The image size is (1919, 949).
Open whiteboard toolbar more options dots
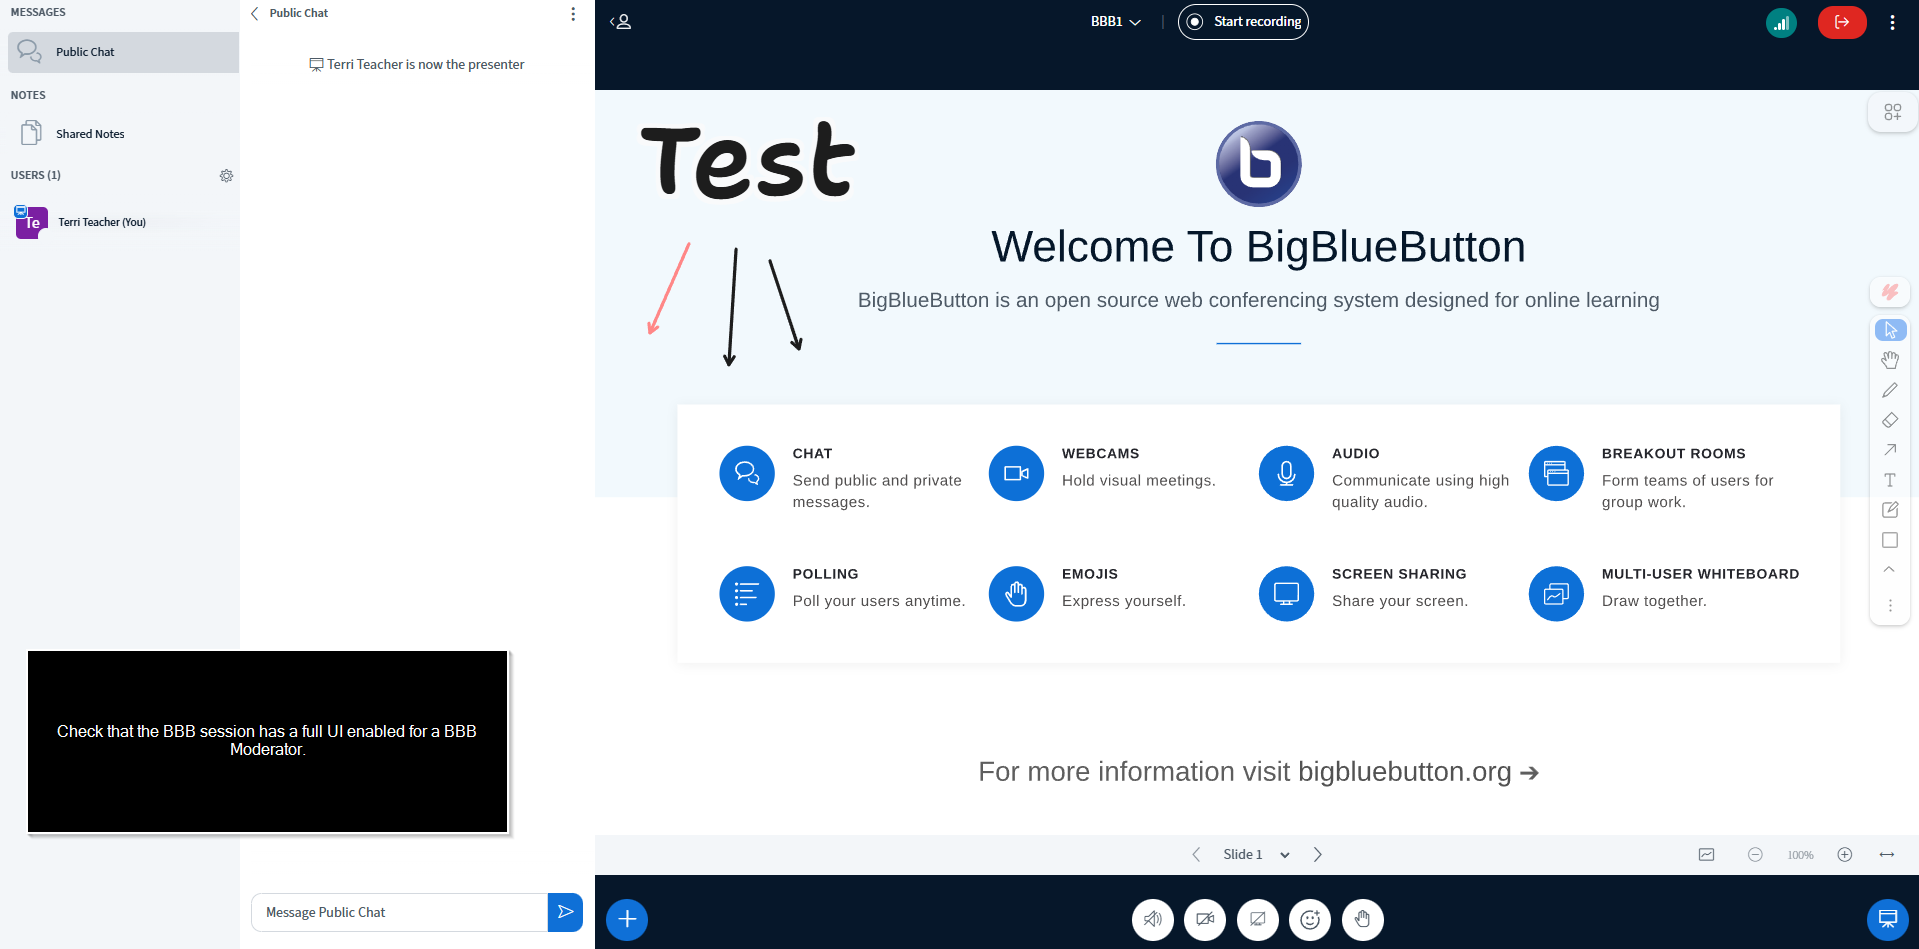click(x=1890, y=605)
